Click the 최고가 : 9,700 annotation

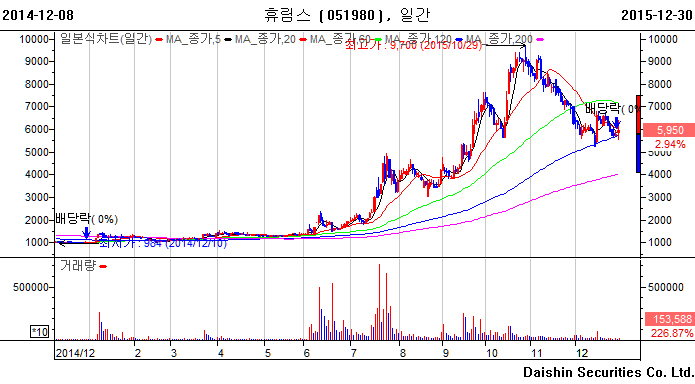[413, 45]
